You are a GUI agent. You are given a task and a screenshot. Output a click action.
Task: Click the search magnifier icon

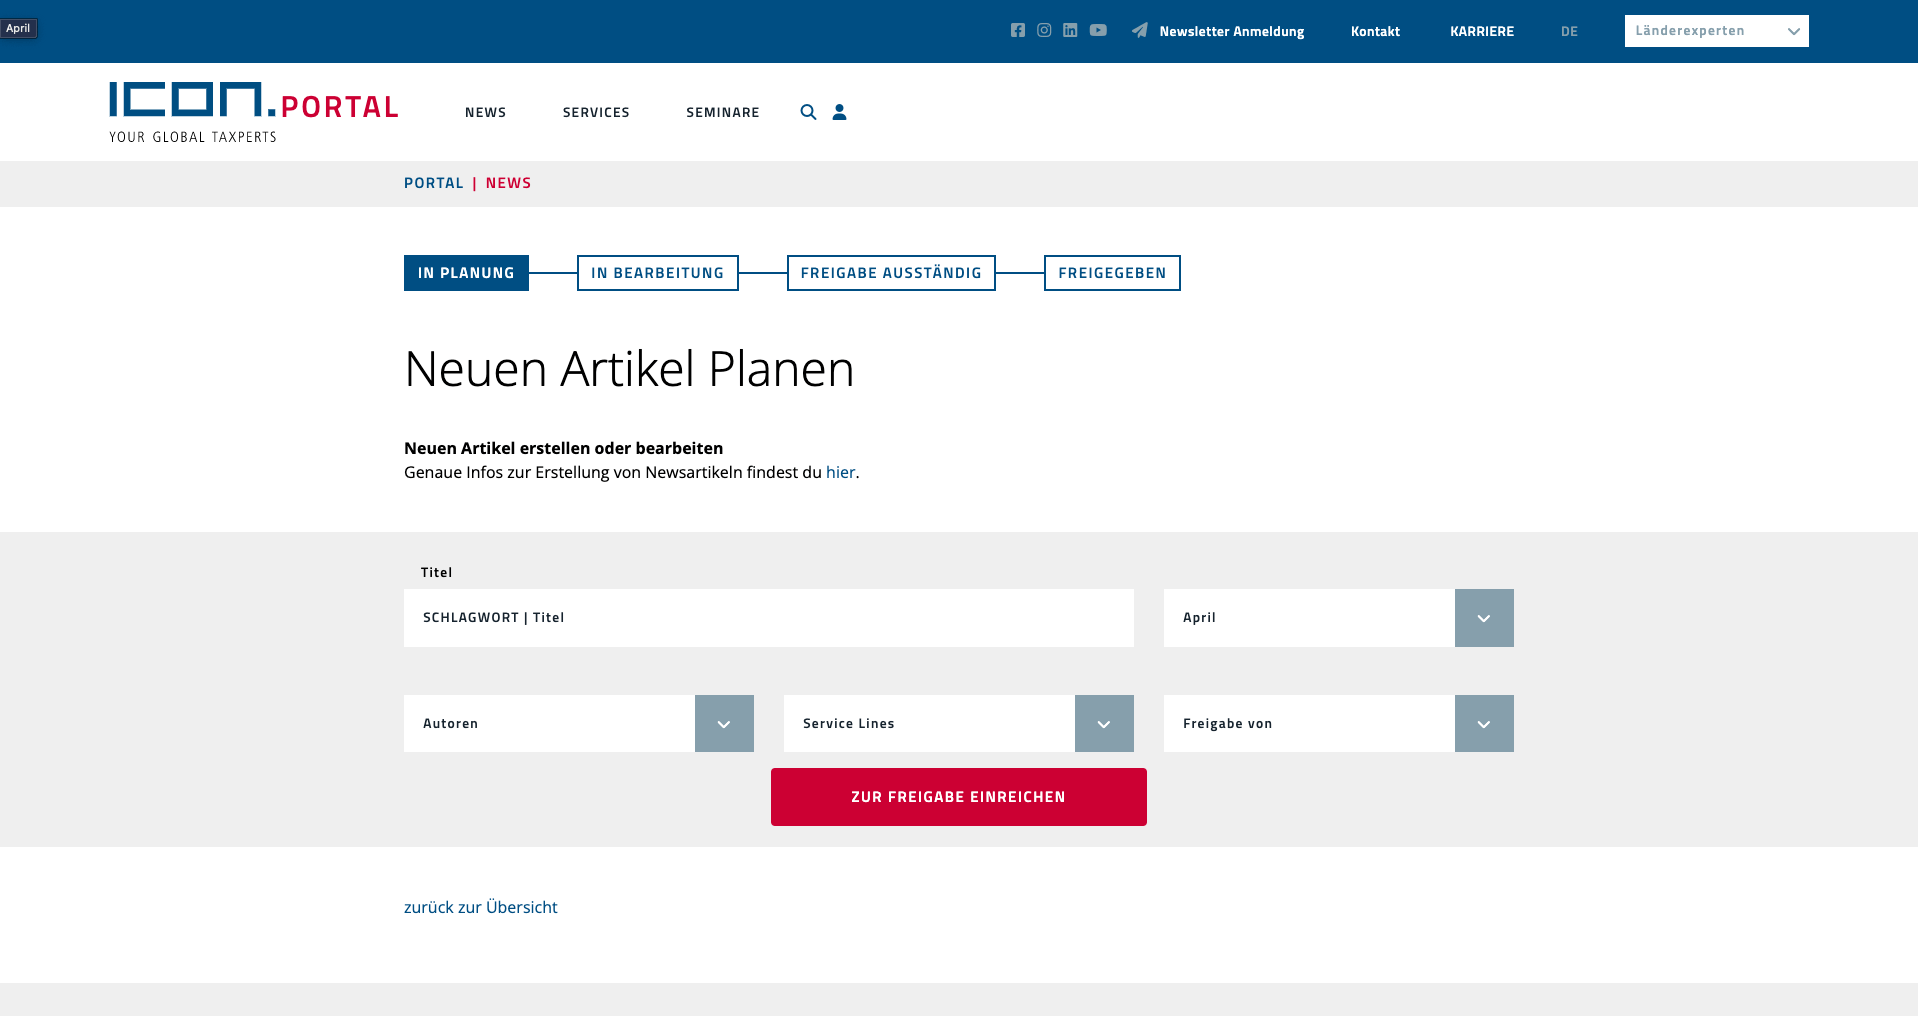click(808, 112)
